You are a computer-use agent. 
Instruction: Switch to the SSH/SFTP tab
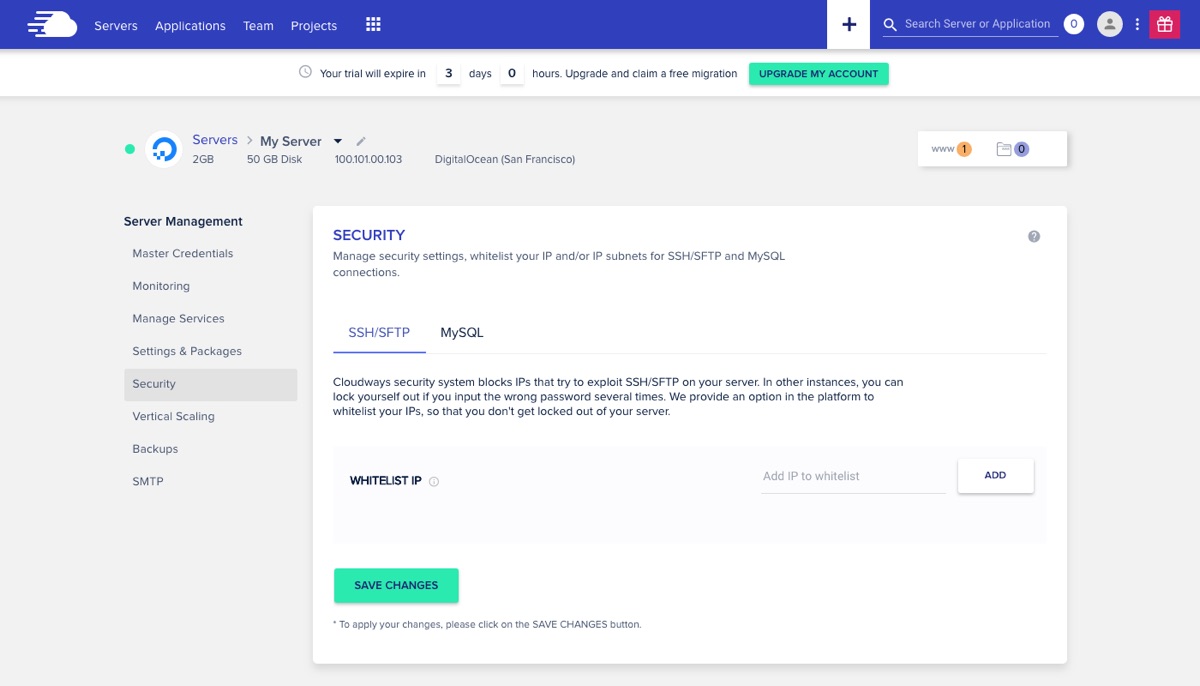[x=379, y=333]
